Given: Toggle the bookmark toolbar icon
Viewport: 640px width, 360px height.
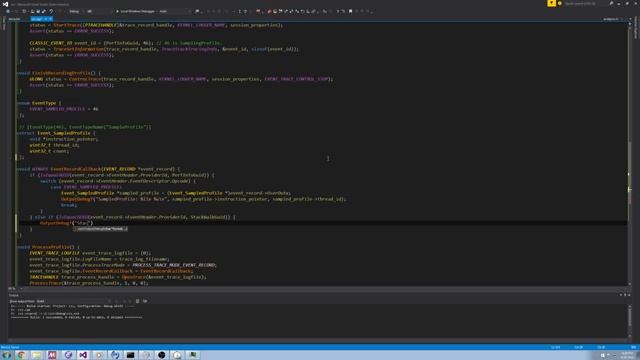Looking at the screenshot, I should (350, 11).
